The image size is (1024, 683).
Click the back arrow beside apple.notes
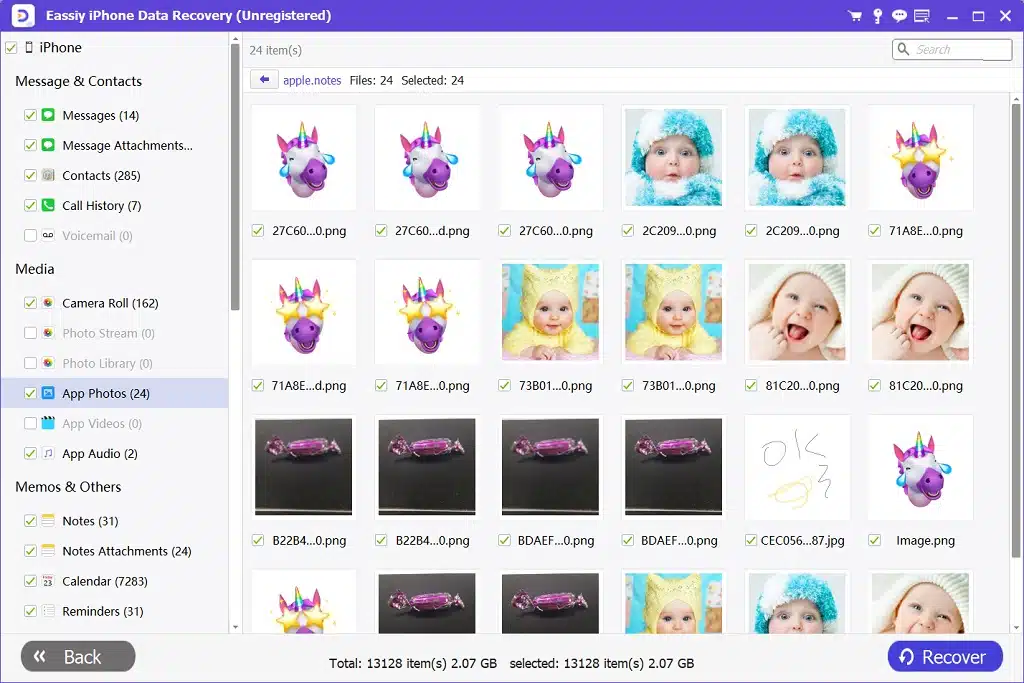(264, 80)
